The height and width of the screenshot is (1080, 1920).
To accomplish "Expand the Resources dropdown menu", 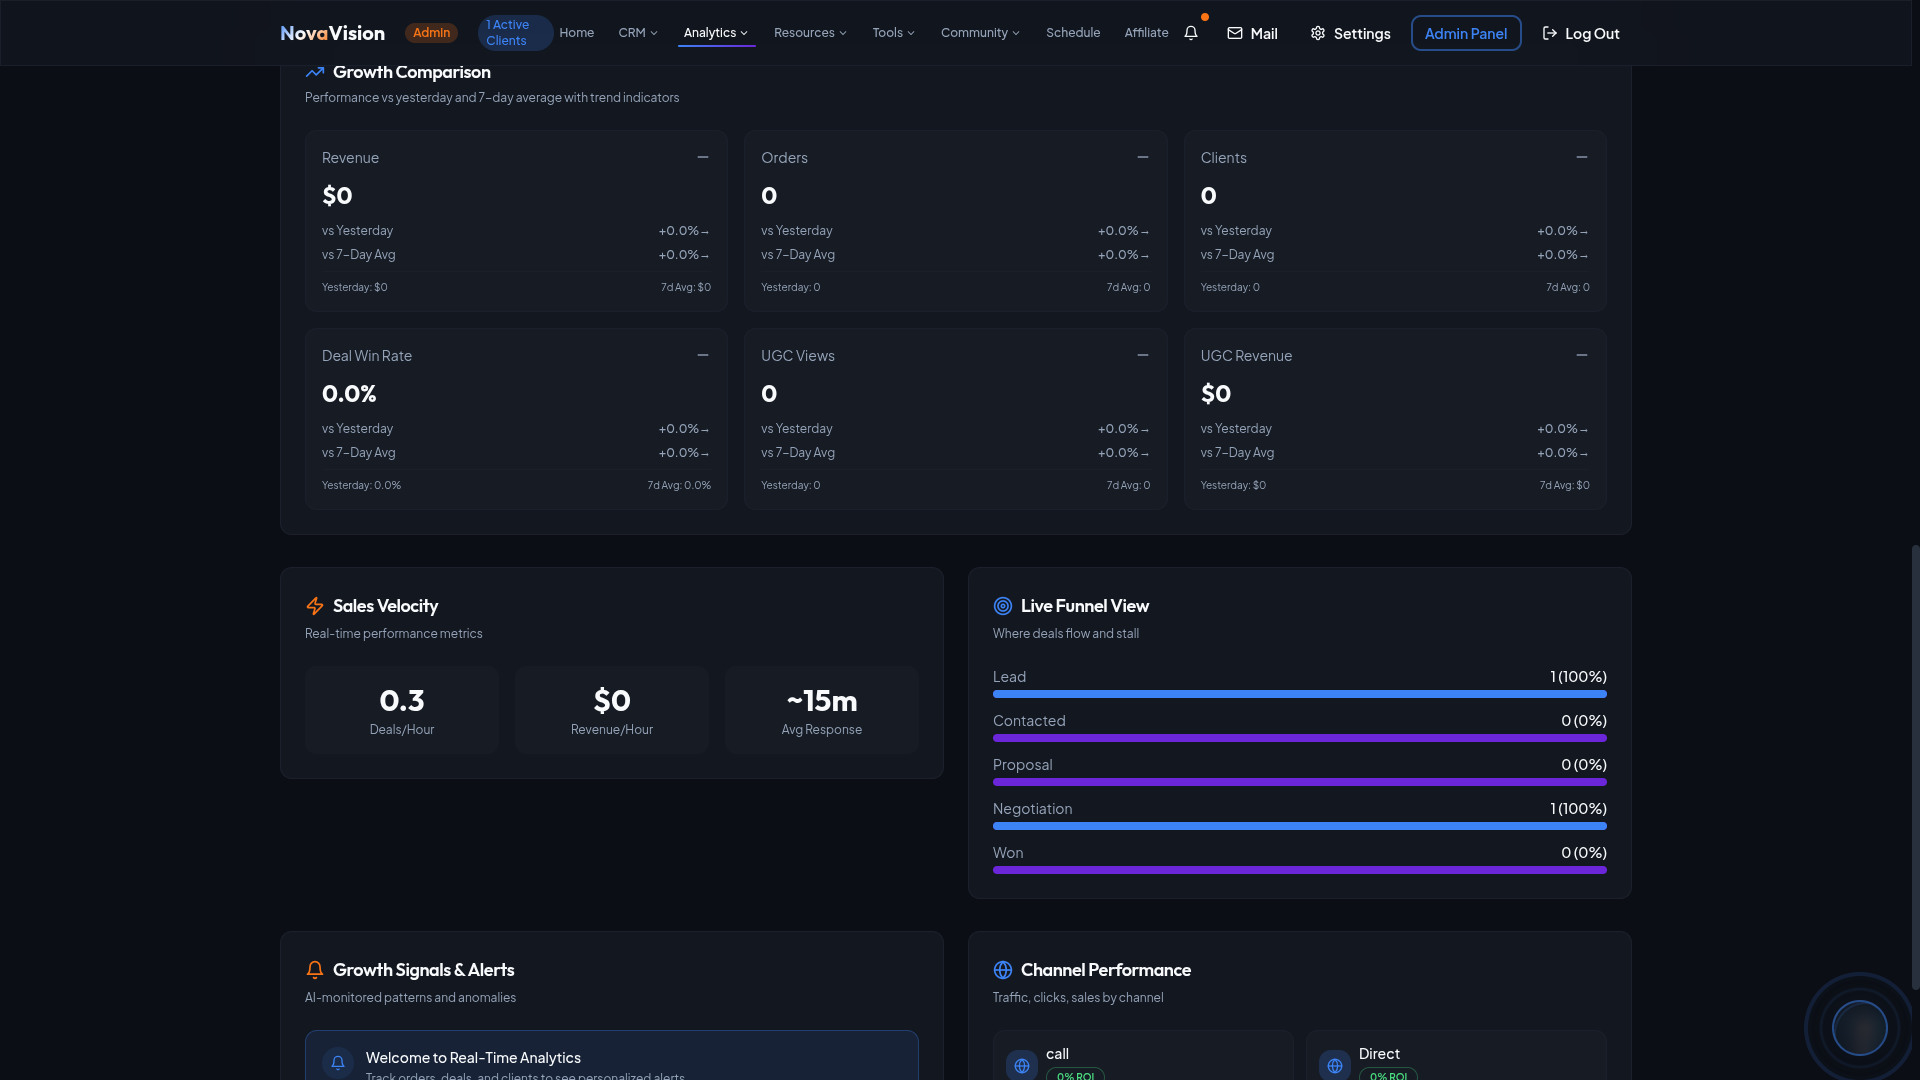I will (x=810, y=33).
